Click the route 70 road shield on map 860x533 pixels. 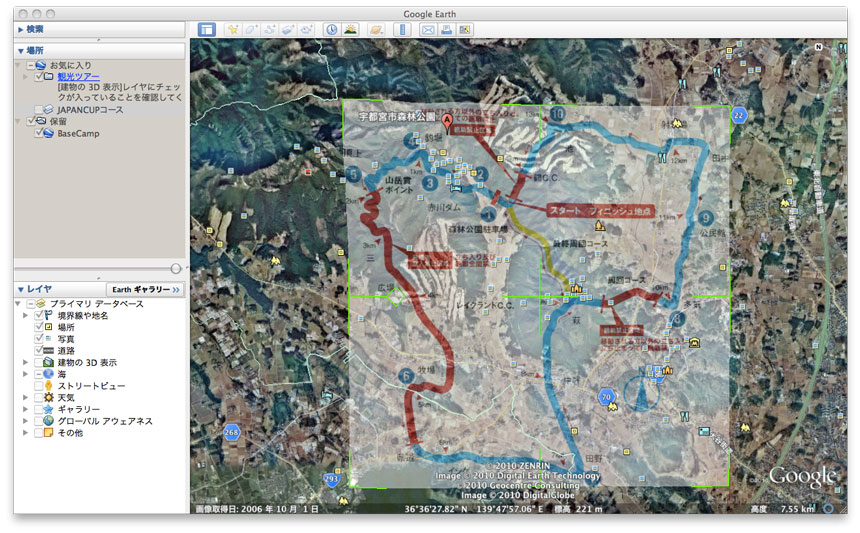(606, 396)
